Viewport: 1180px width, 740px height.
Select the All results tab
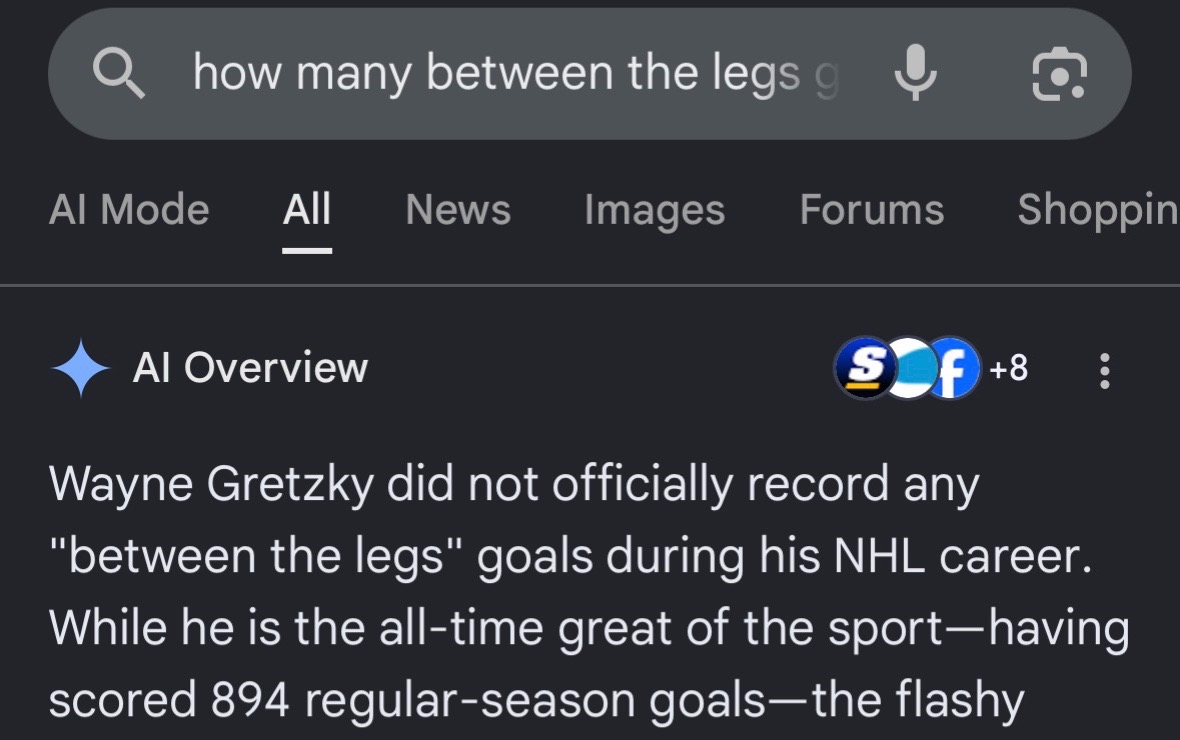click(x=307, y=209)
